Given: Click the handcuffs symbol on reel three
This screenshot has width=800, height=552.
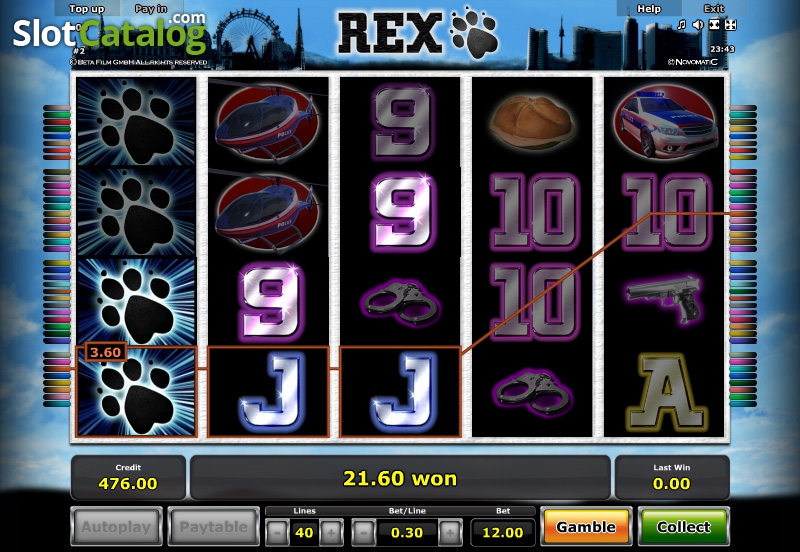Looking at the screenshot, I should [x=401, y=301].
